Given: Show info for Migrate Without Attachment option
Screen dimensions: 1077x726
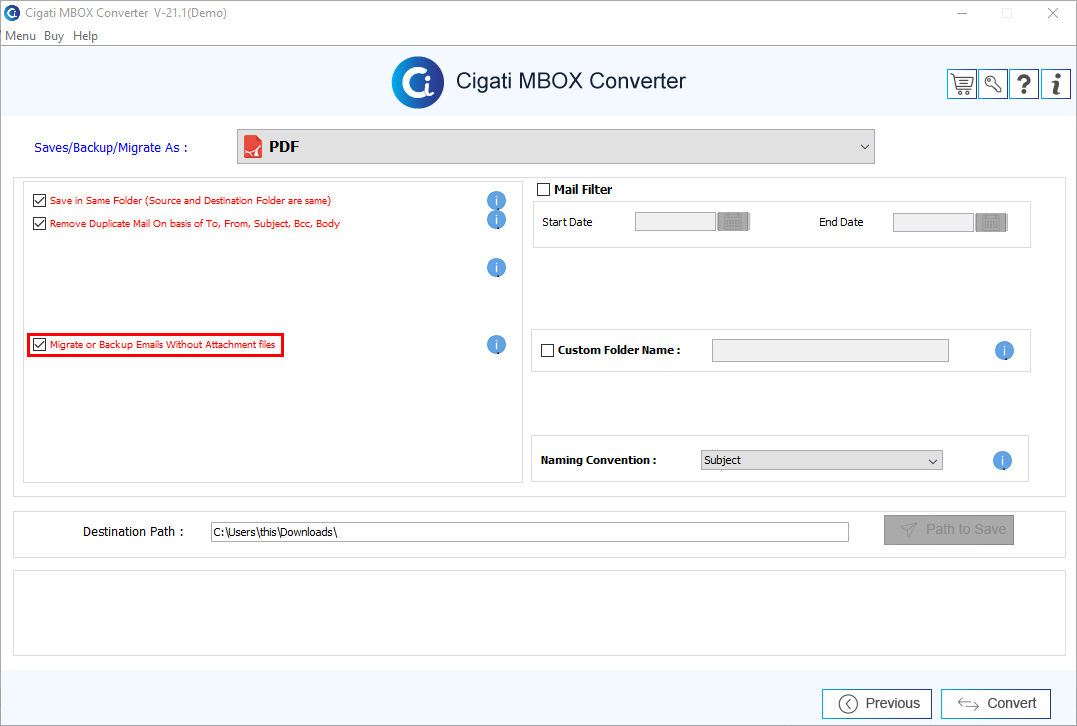Looking at the screenshot, I should coord(497,345).
